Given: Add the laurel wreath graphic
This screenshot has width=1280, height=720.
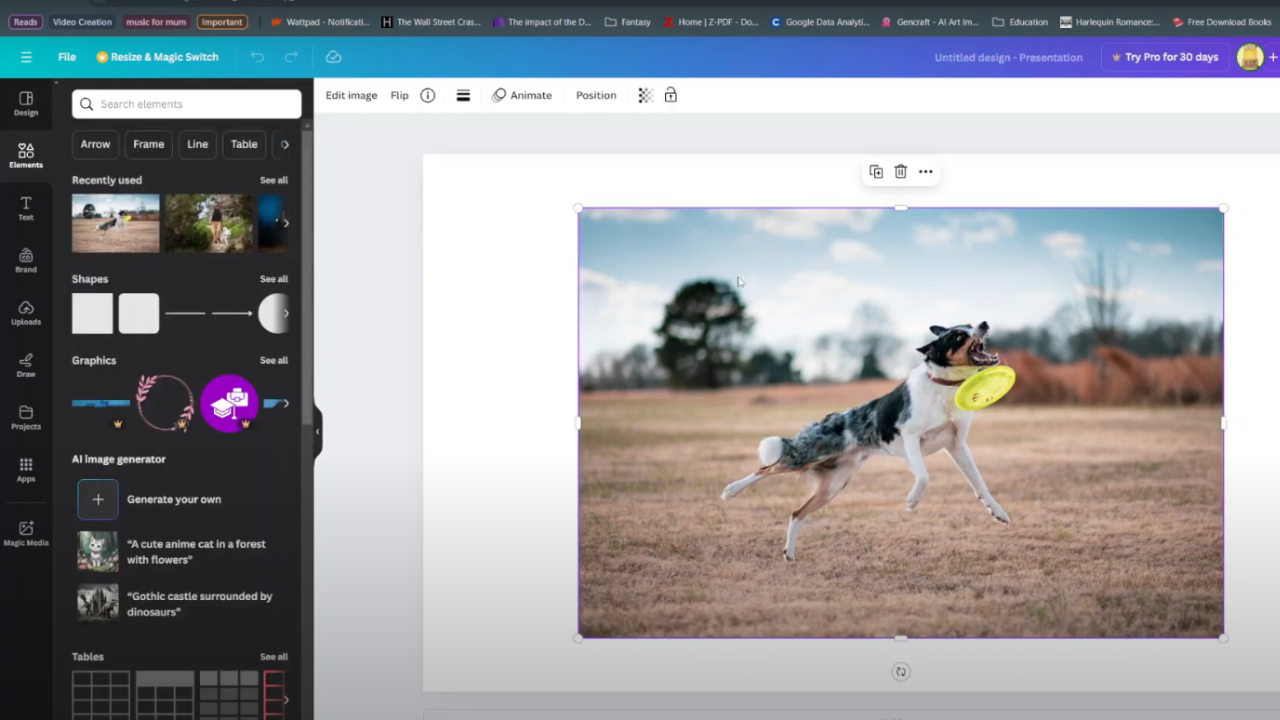Looking at the screenshot, I should click(165, 403).
